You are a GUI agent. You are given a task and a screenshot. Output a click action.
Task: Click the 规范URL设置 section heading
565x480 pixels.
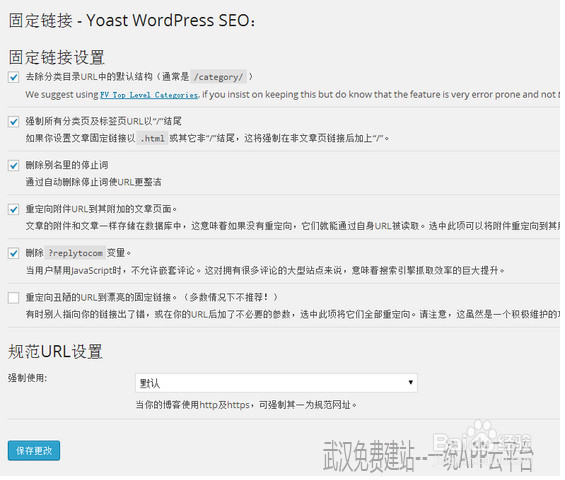pyautogui.click(x=55, y=351)
